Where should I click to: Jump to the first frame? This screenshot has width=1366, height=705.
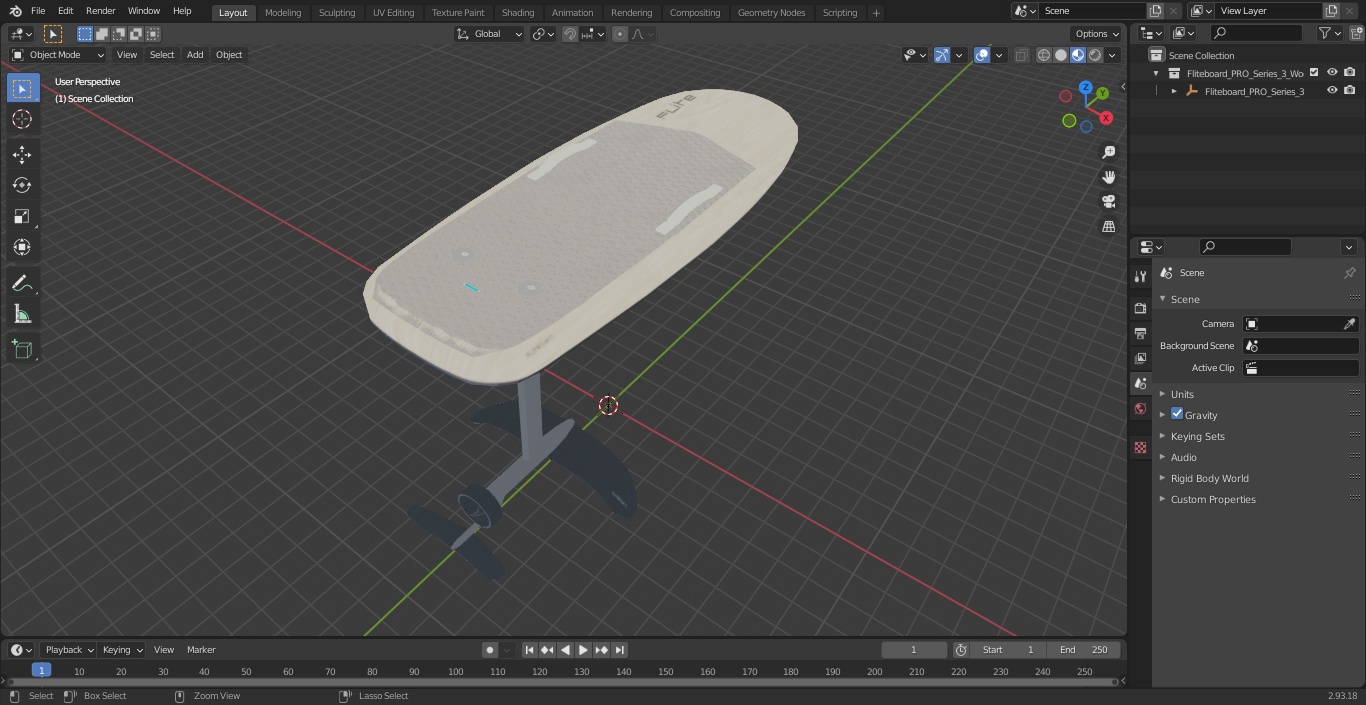529,650
